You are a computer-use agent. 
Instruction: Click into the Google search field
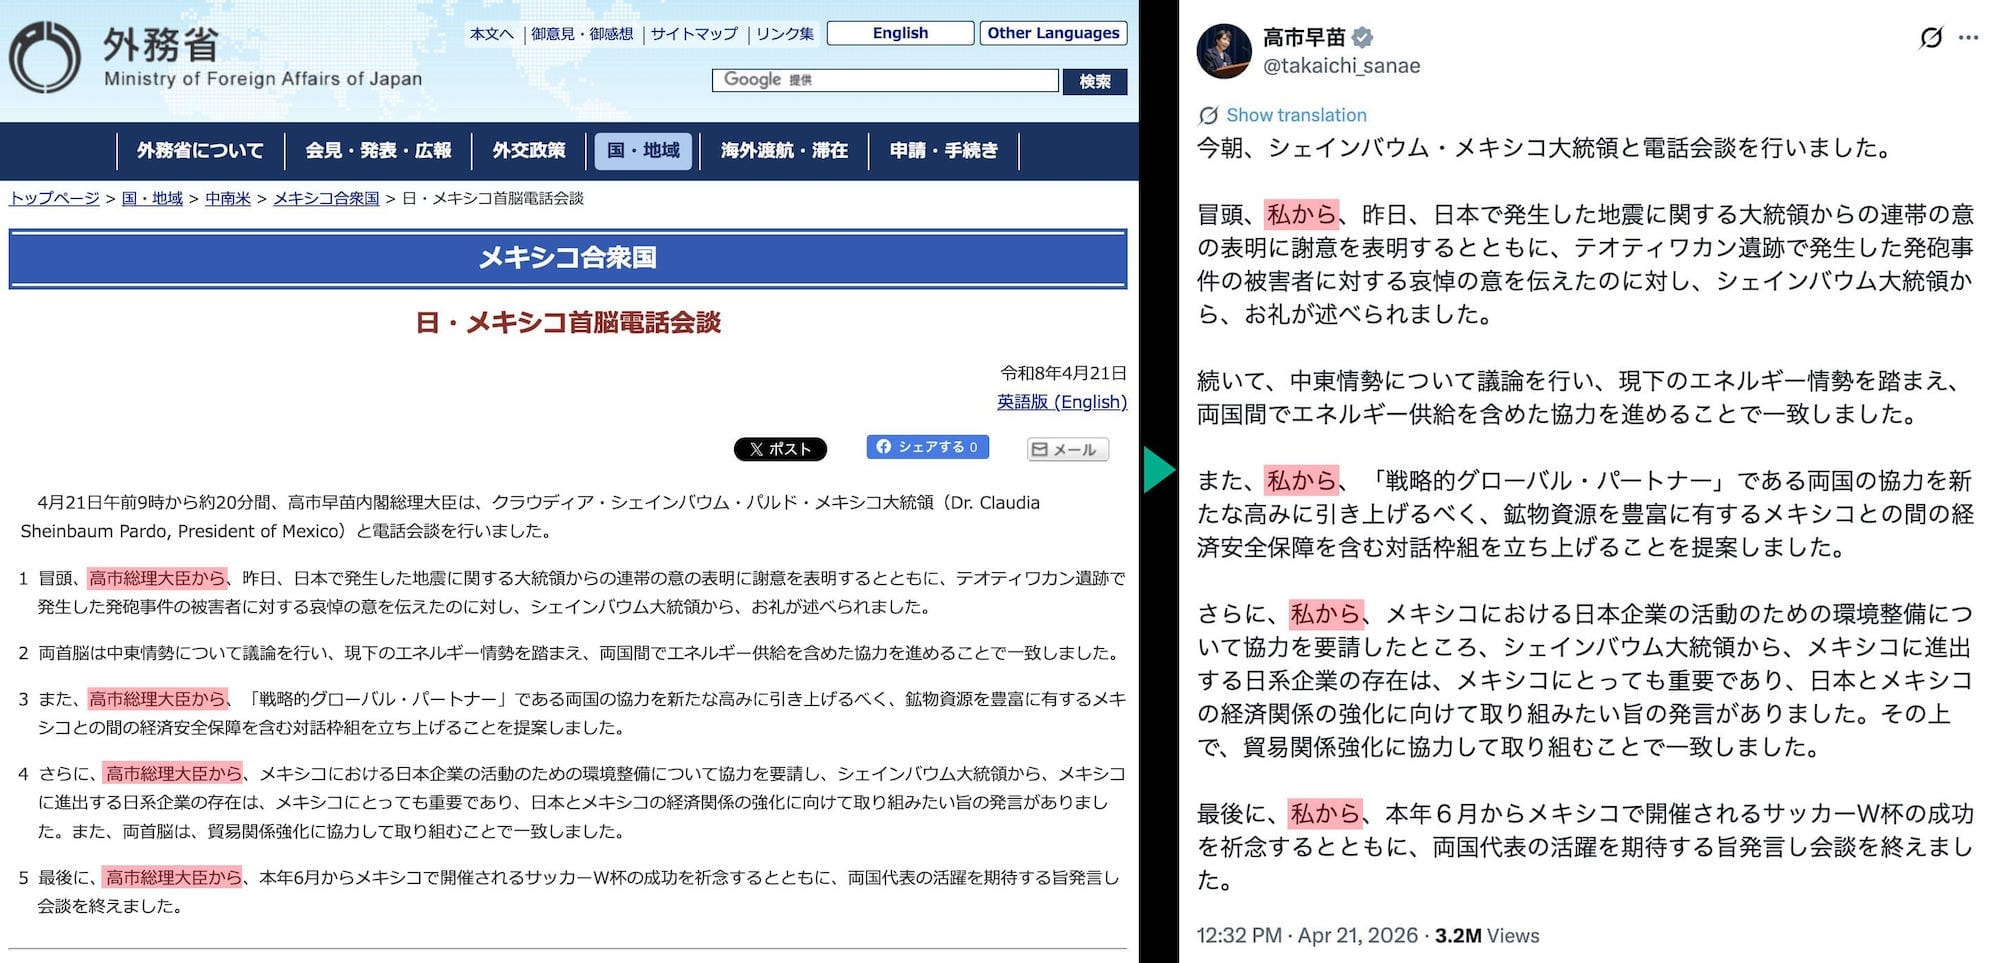pos(884,80)
